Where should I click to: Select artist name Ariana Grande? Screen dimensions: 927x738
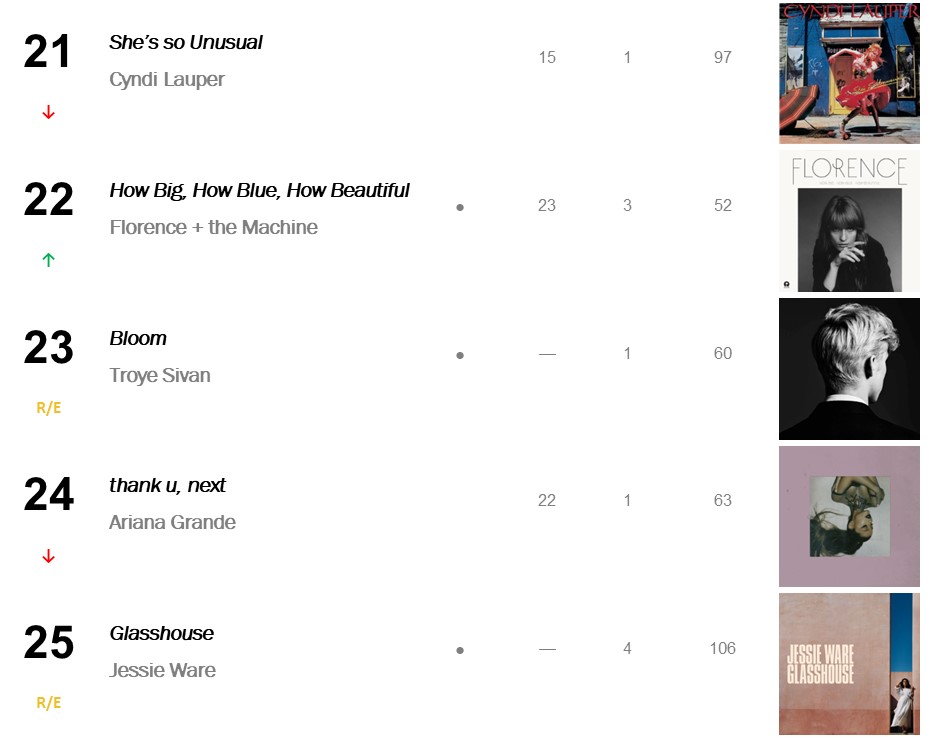coord(172,522)
